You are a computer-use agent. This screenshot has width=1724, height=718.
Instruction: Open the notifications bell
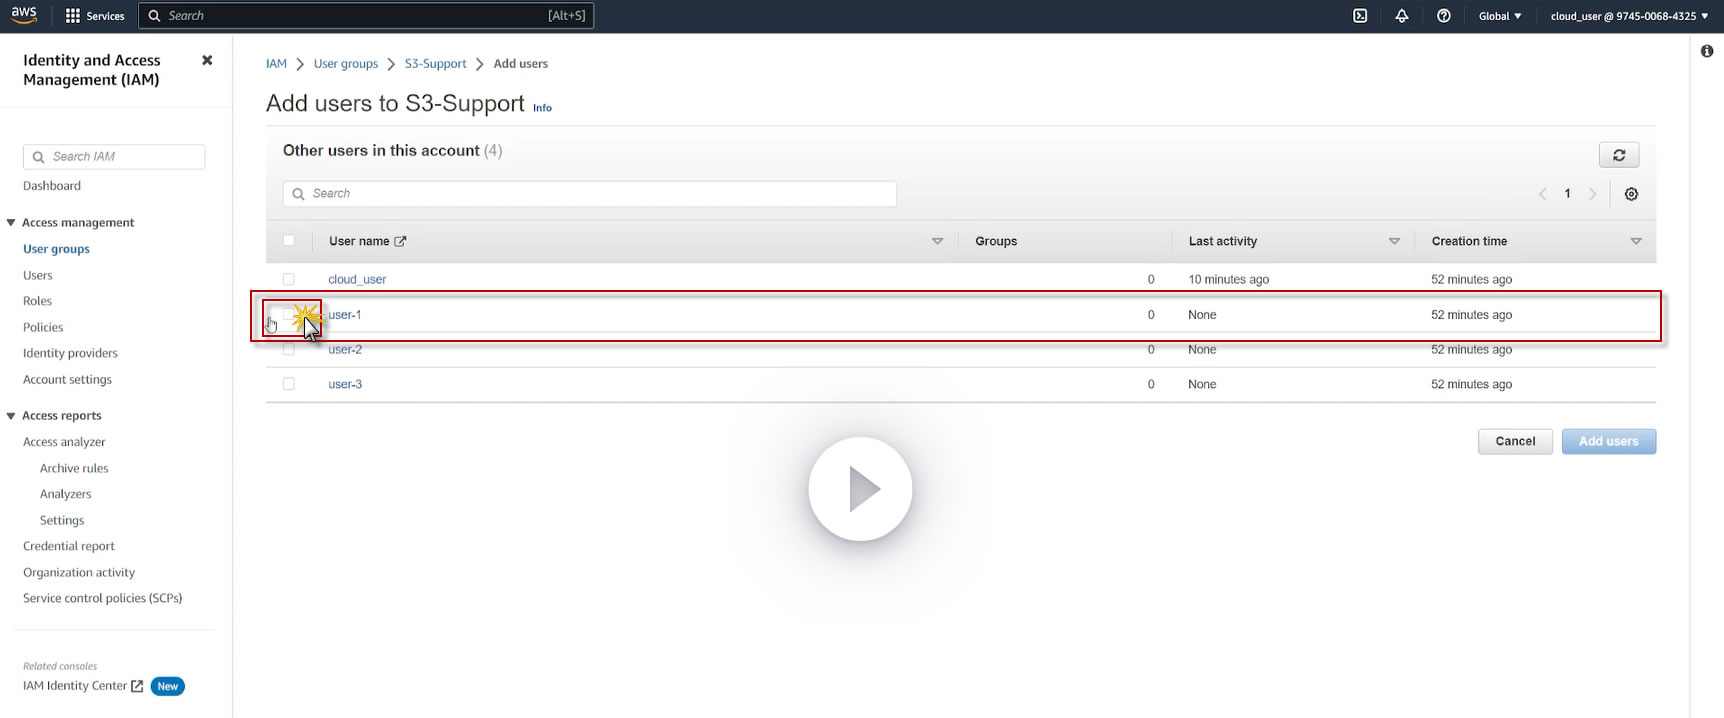[1402, 16]
